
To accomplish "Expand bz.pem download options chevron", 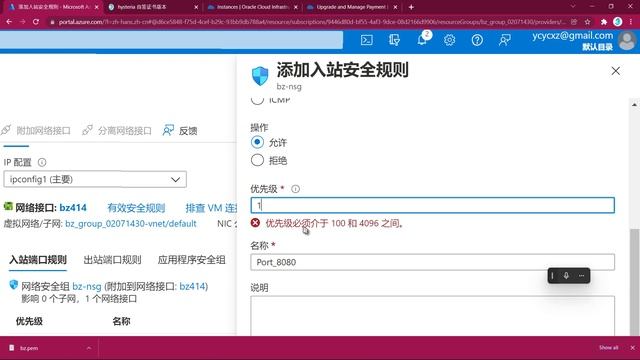I will click(x=89, y=348).
